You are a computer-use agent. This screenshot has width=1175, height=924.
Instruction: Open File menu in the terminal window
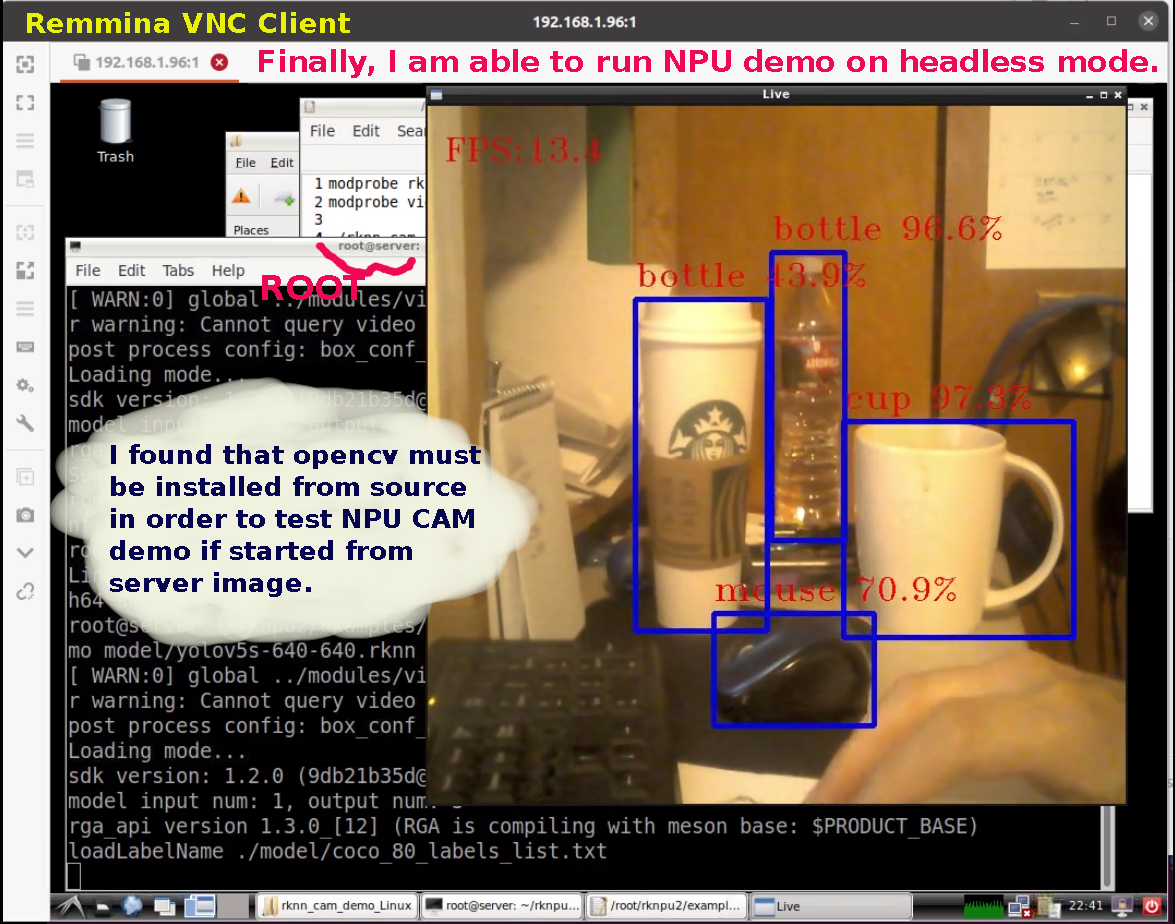(x=88, y=271)
